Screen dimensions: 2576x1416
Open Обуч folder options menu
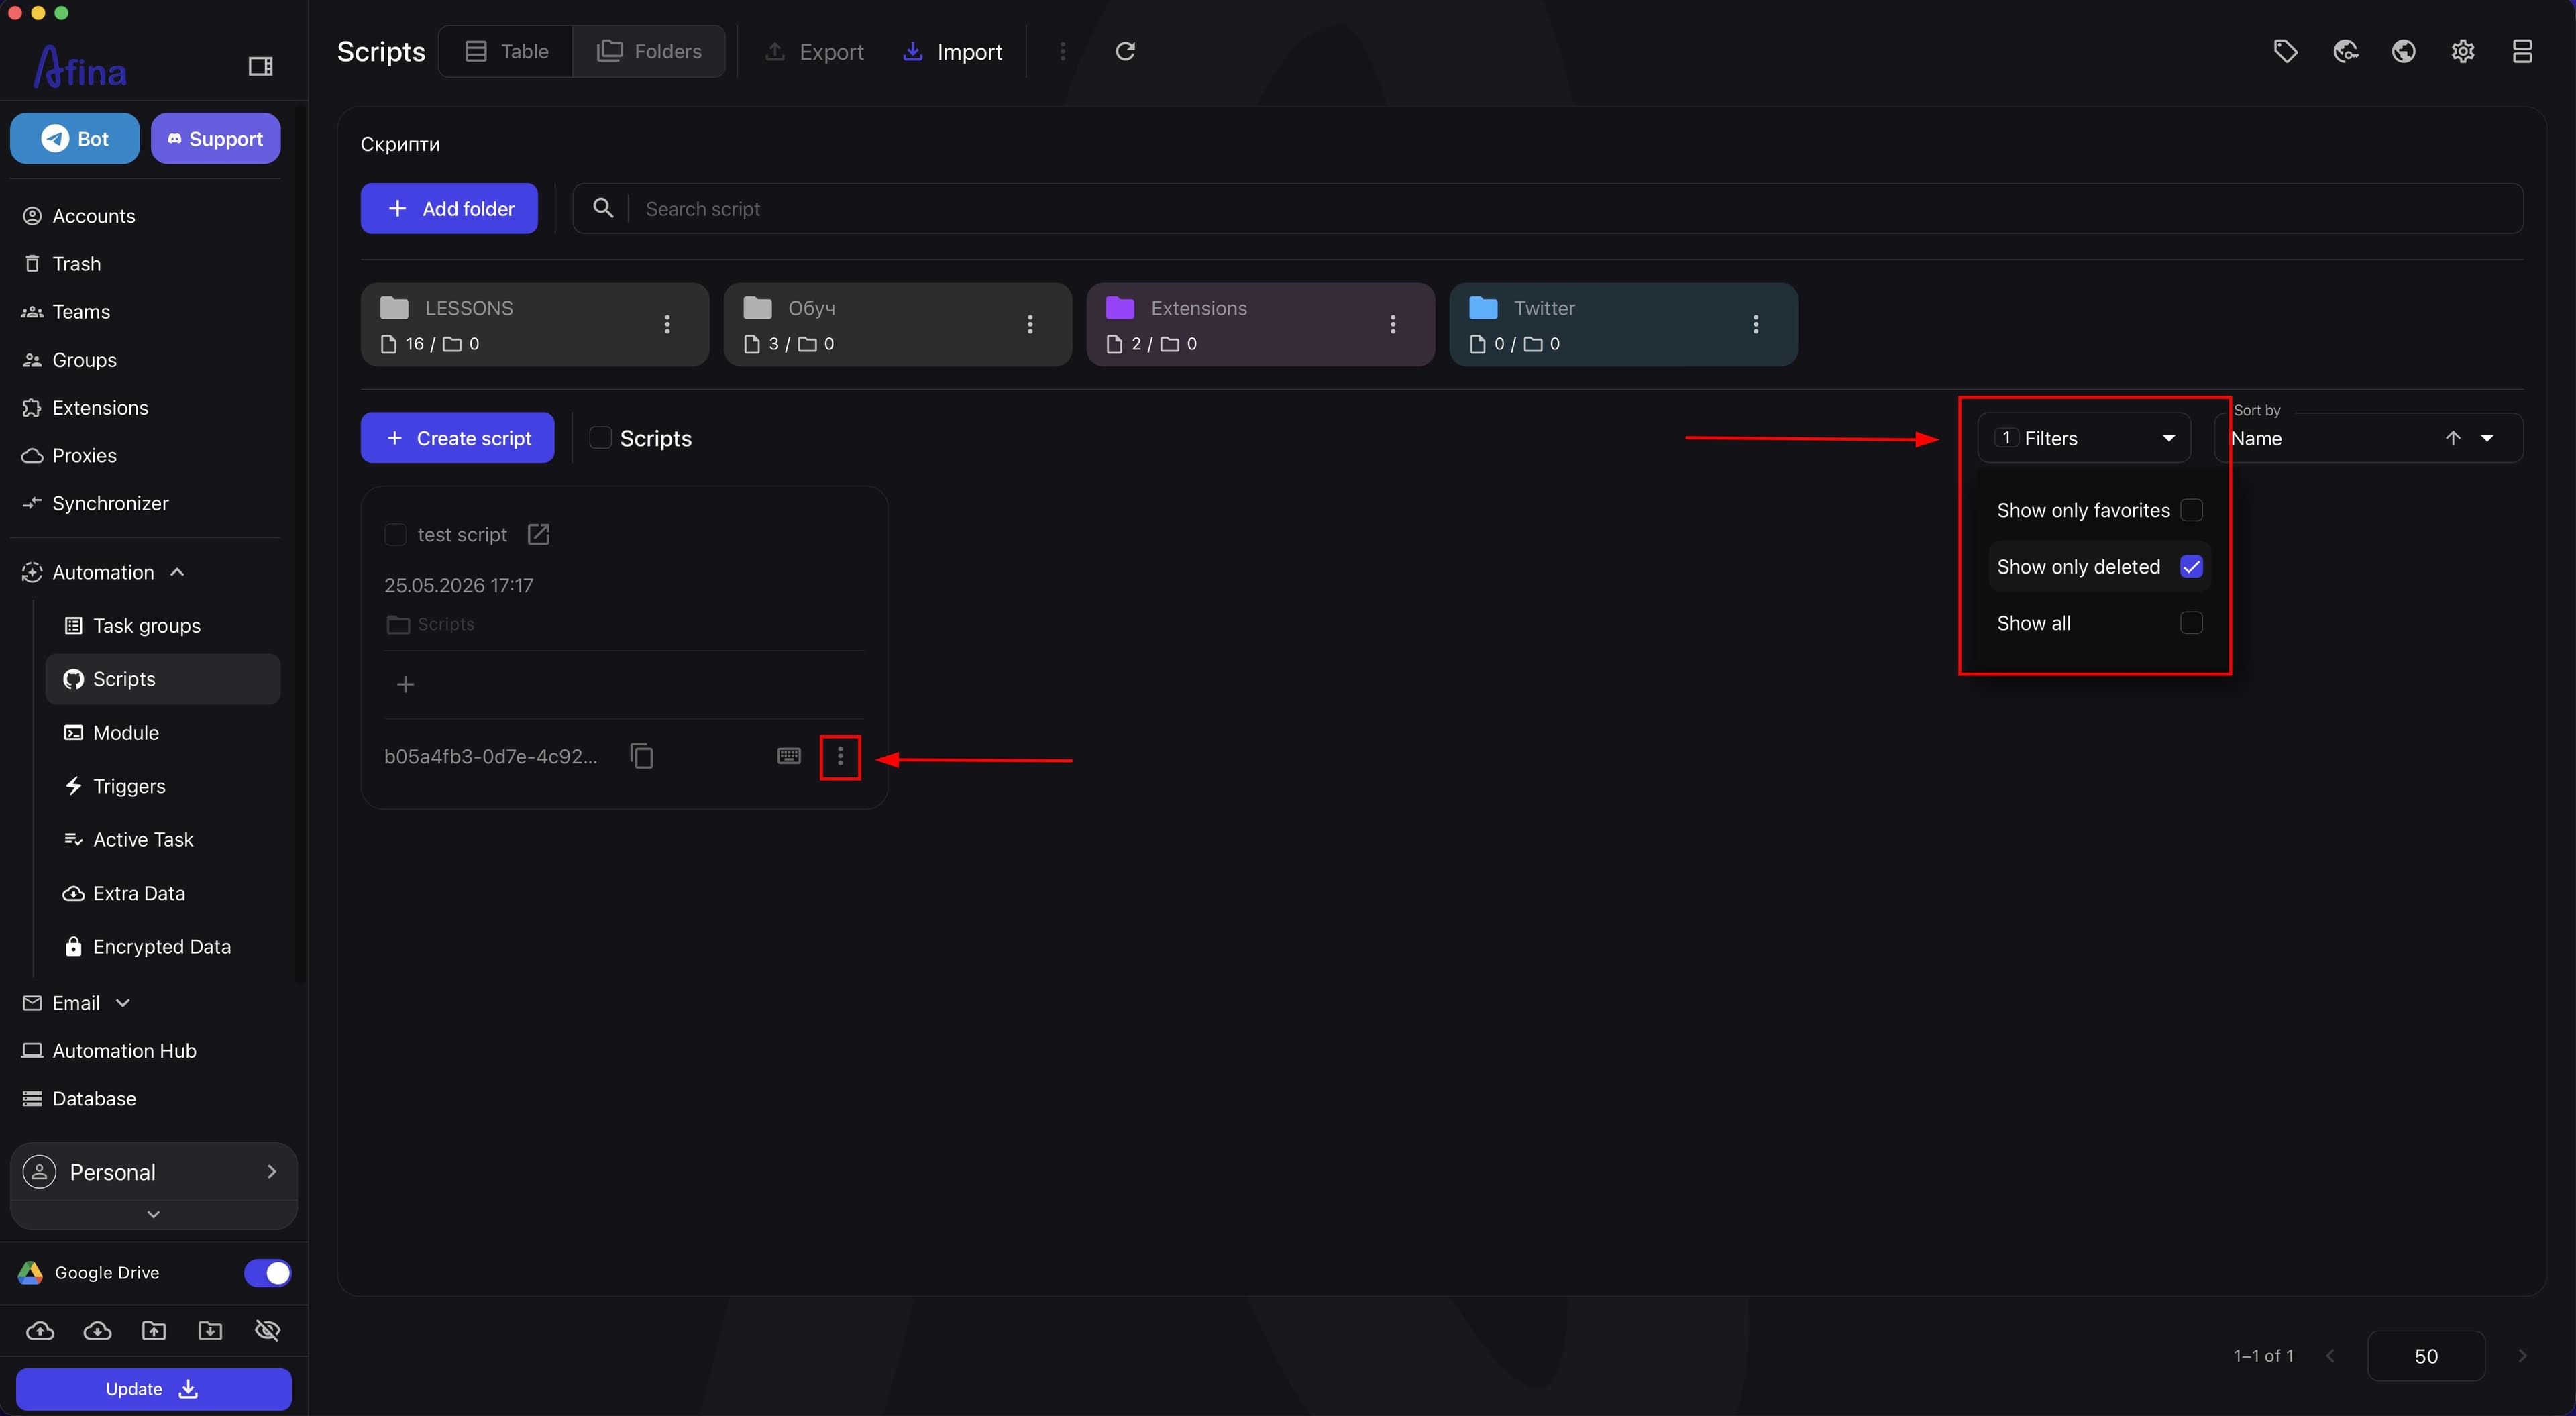(x=1030, y=324)
